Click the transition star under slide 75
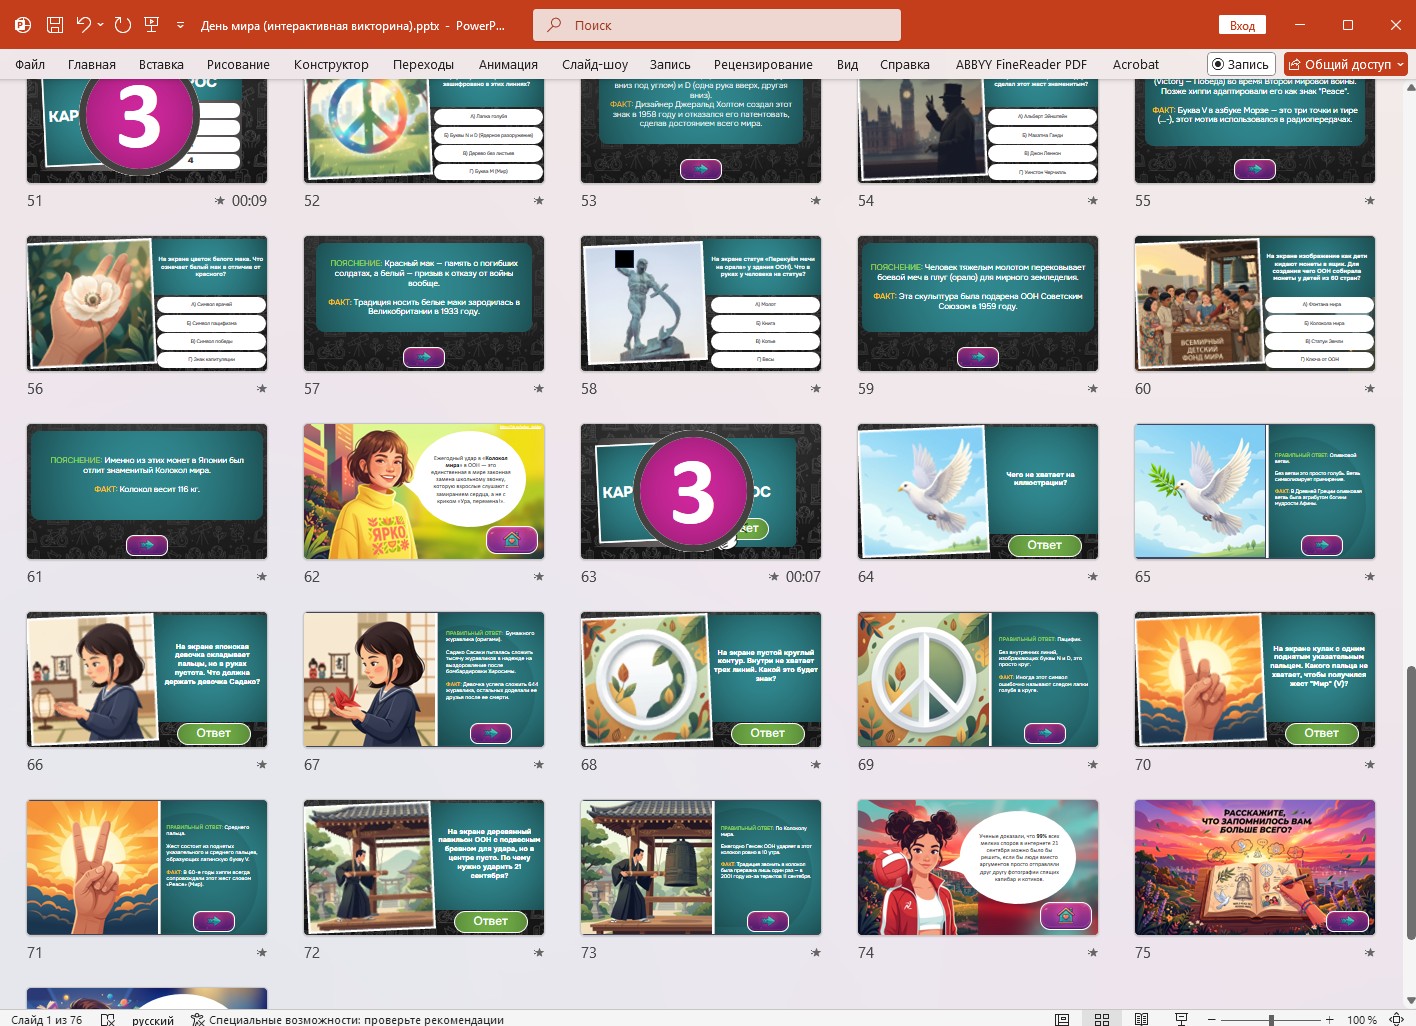Screen dimensions: 1416x1026 tap(1370, 952)
